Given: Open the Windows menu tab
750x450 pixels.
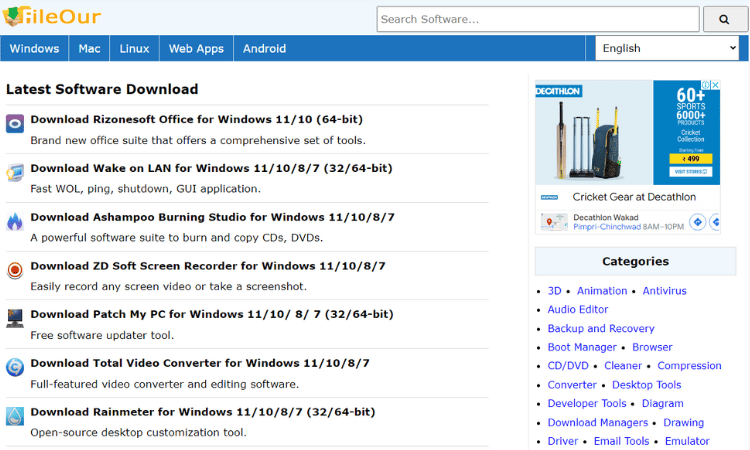Looking at the screenshot, I should [34, 48].
